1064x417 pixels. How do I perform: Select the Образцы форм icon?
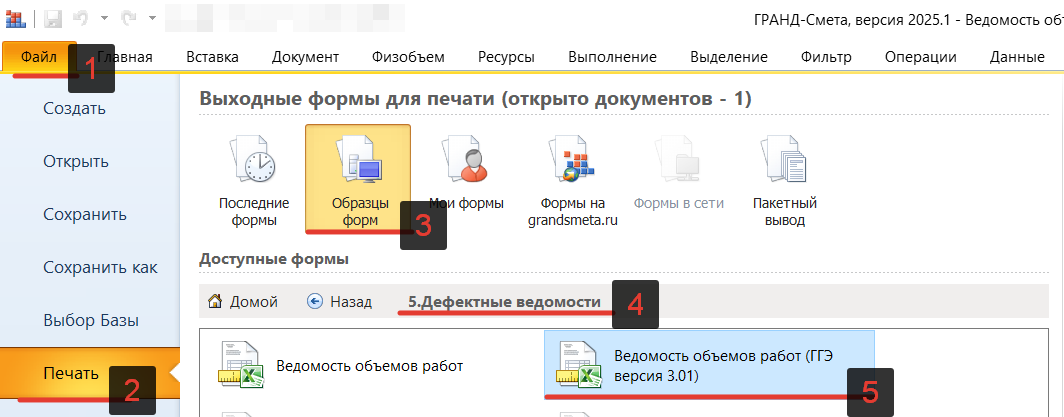tap(358, 178)
